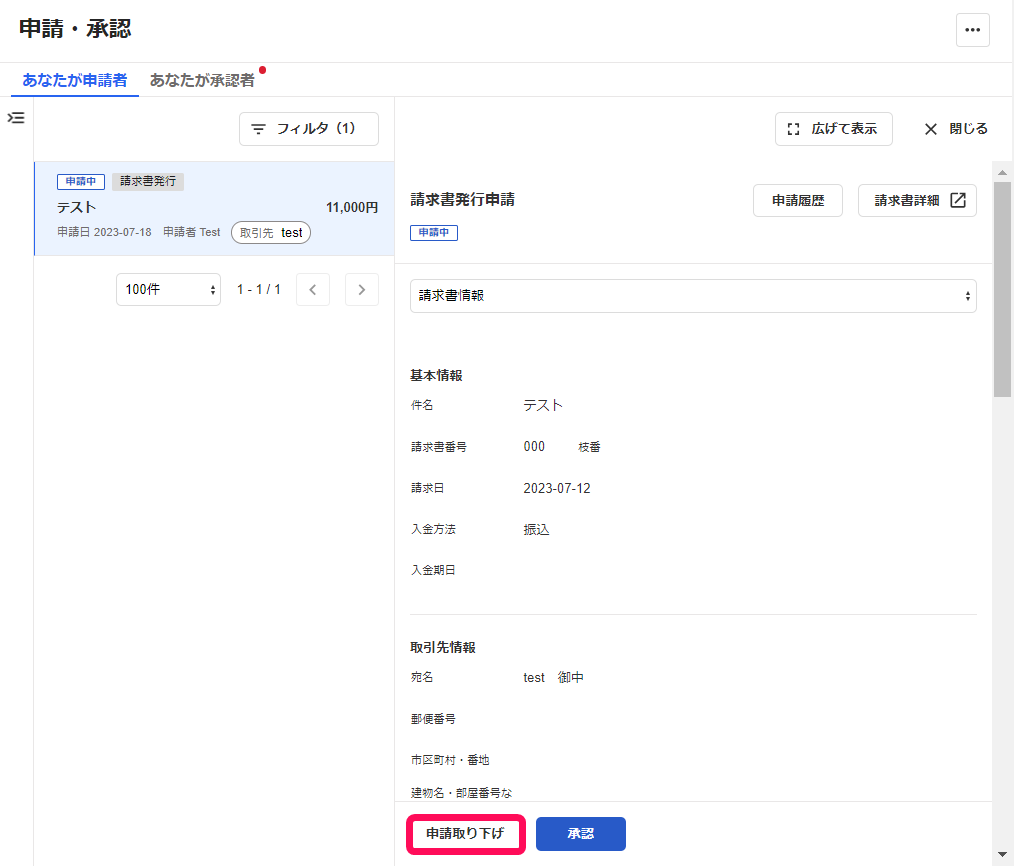This screenshot has width=1014, height=866.
Task: Switch to あなたが承認者 tab
Action: click(x=202, y=80)
